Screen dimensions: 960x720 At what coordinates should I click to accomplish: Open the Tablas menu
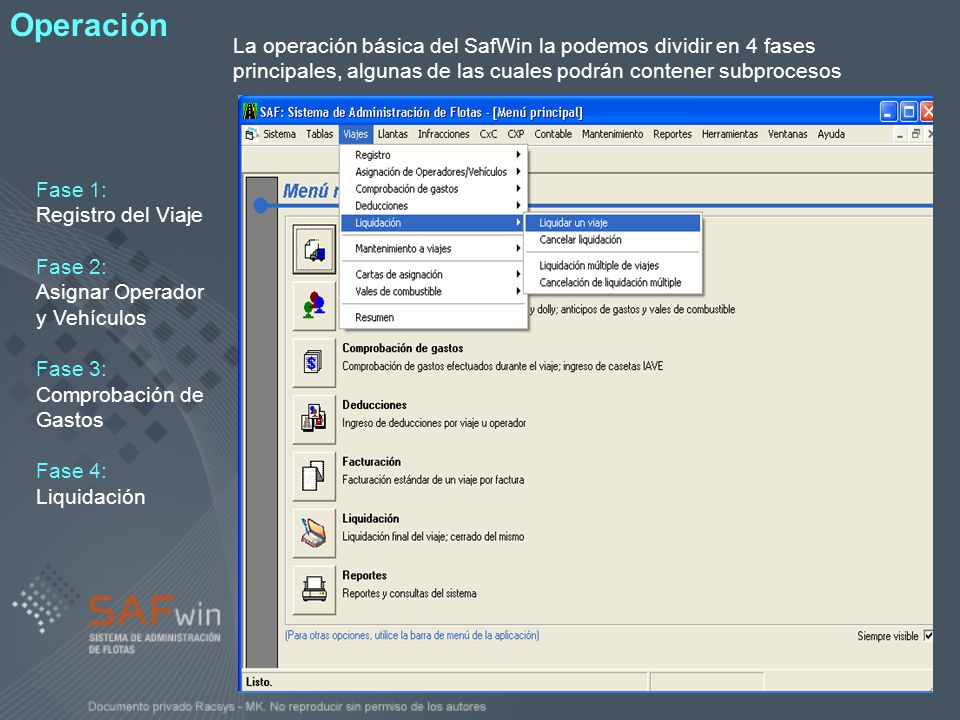pos(320,134)
